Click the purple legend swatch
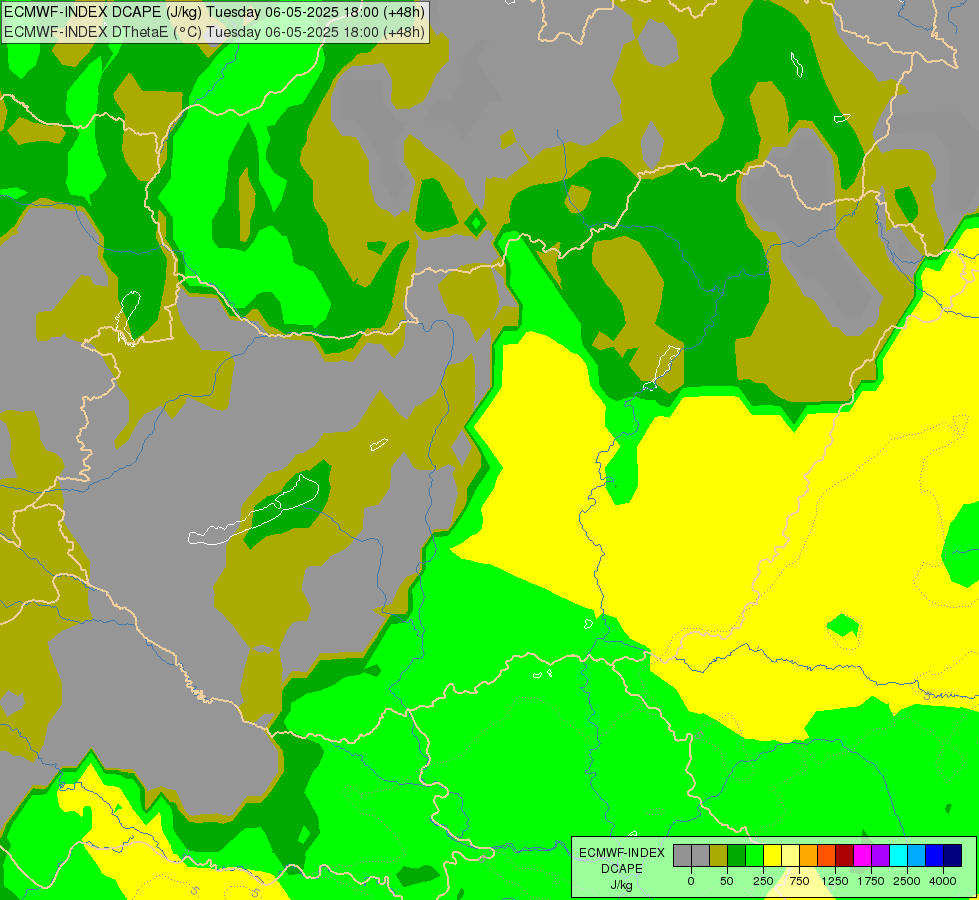The image size is (979, 900). point(880,856)
